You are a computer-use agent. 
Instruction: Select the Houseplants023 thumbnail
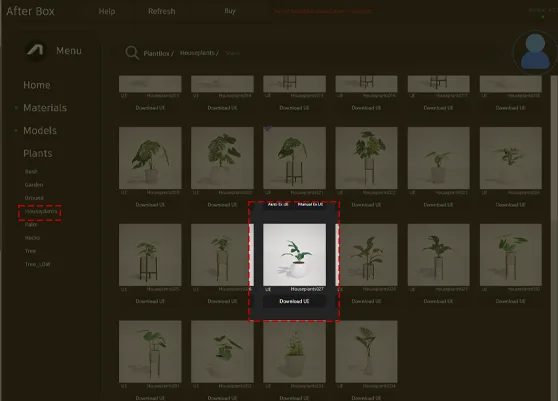[438, 158]
